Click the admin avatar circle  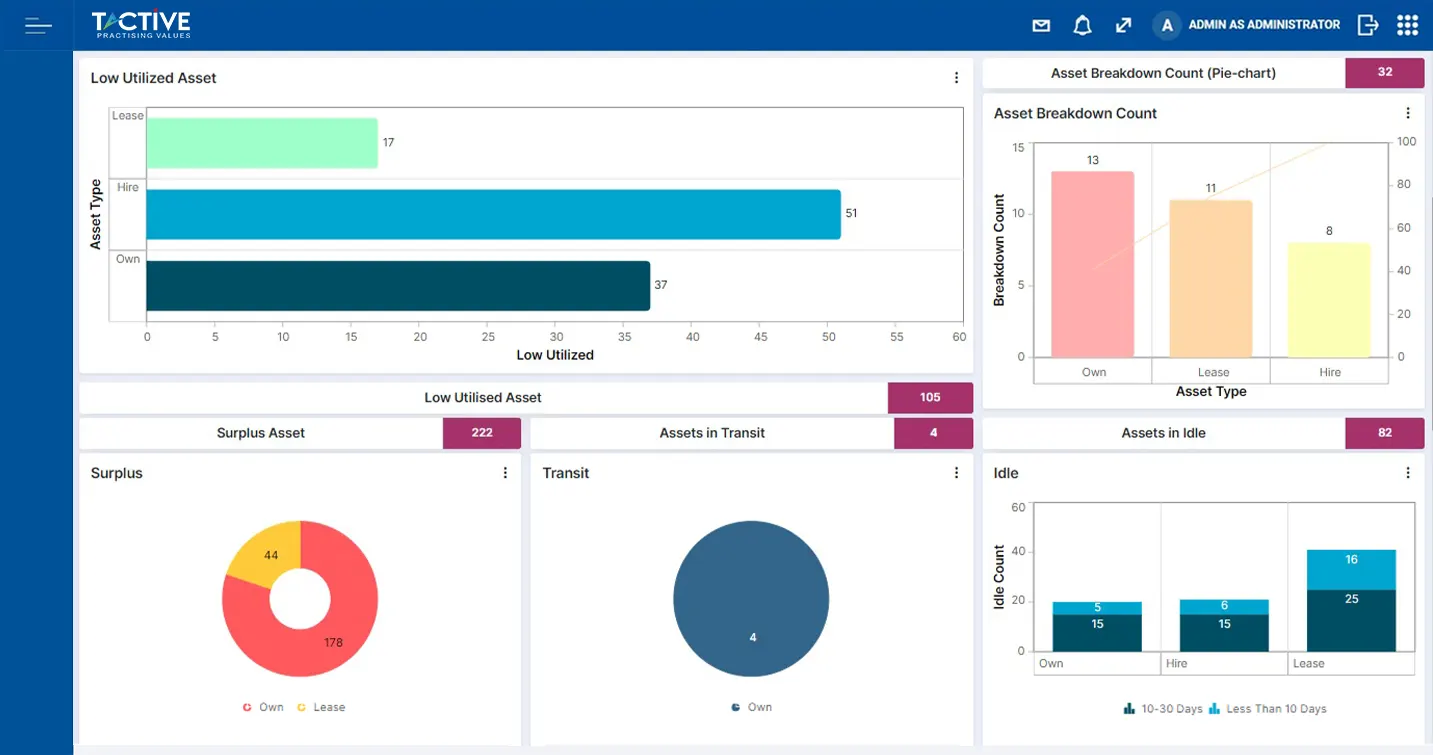tap(1166, 25)
